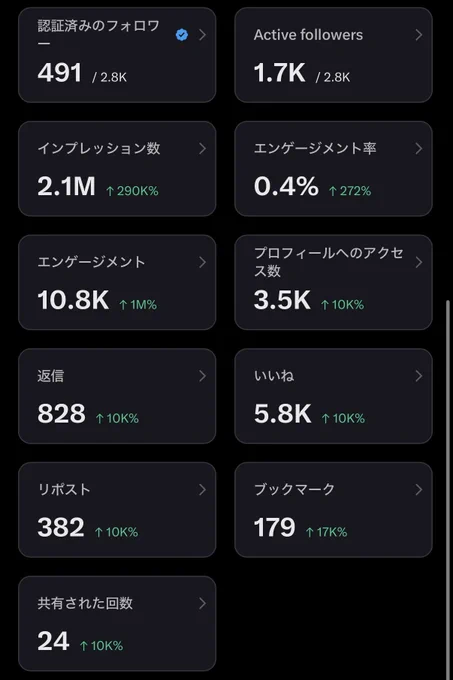Expand インプレッション数 chevron arrow
Image resolution: width=453 pixels, height=680 pixels.
pos(202,149)
